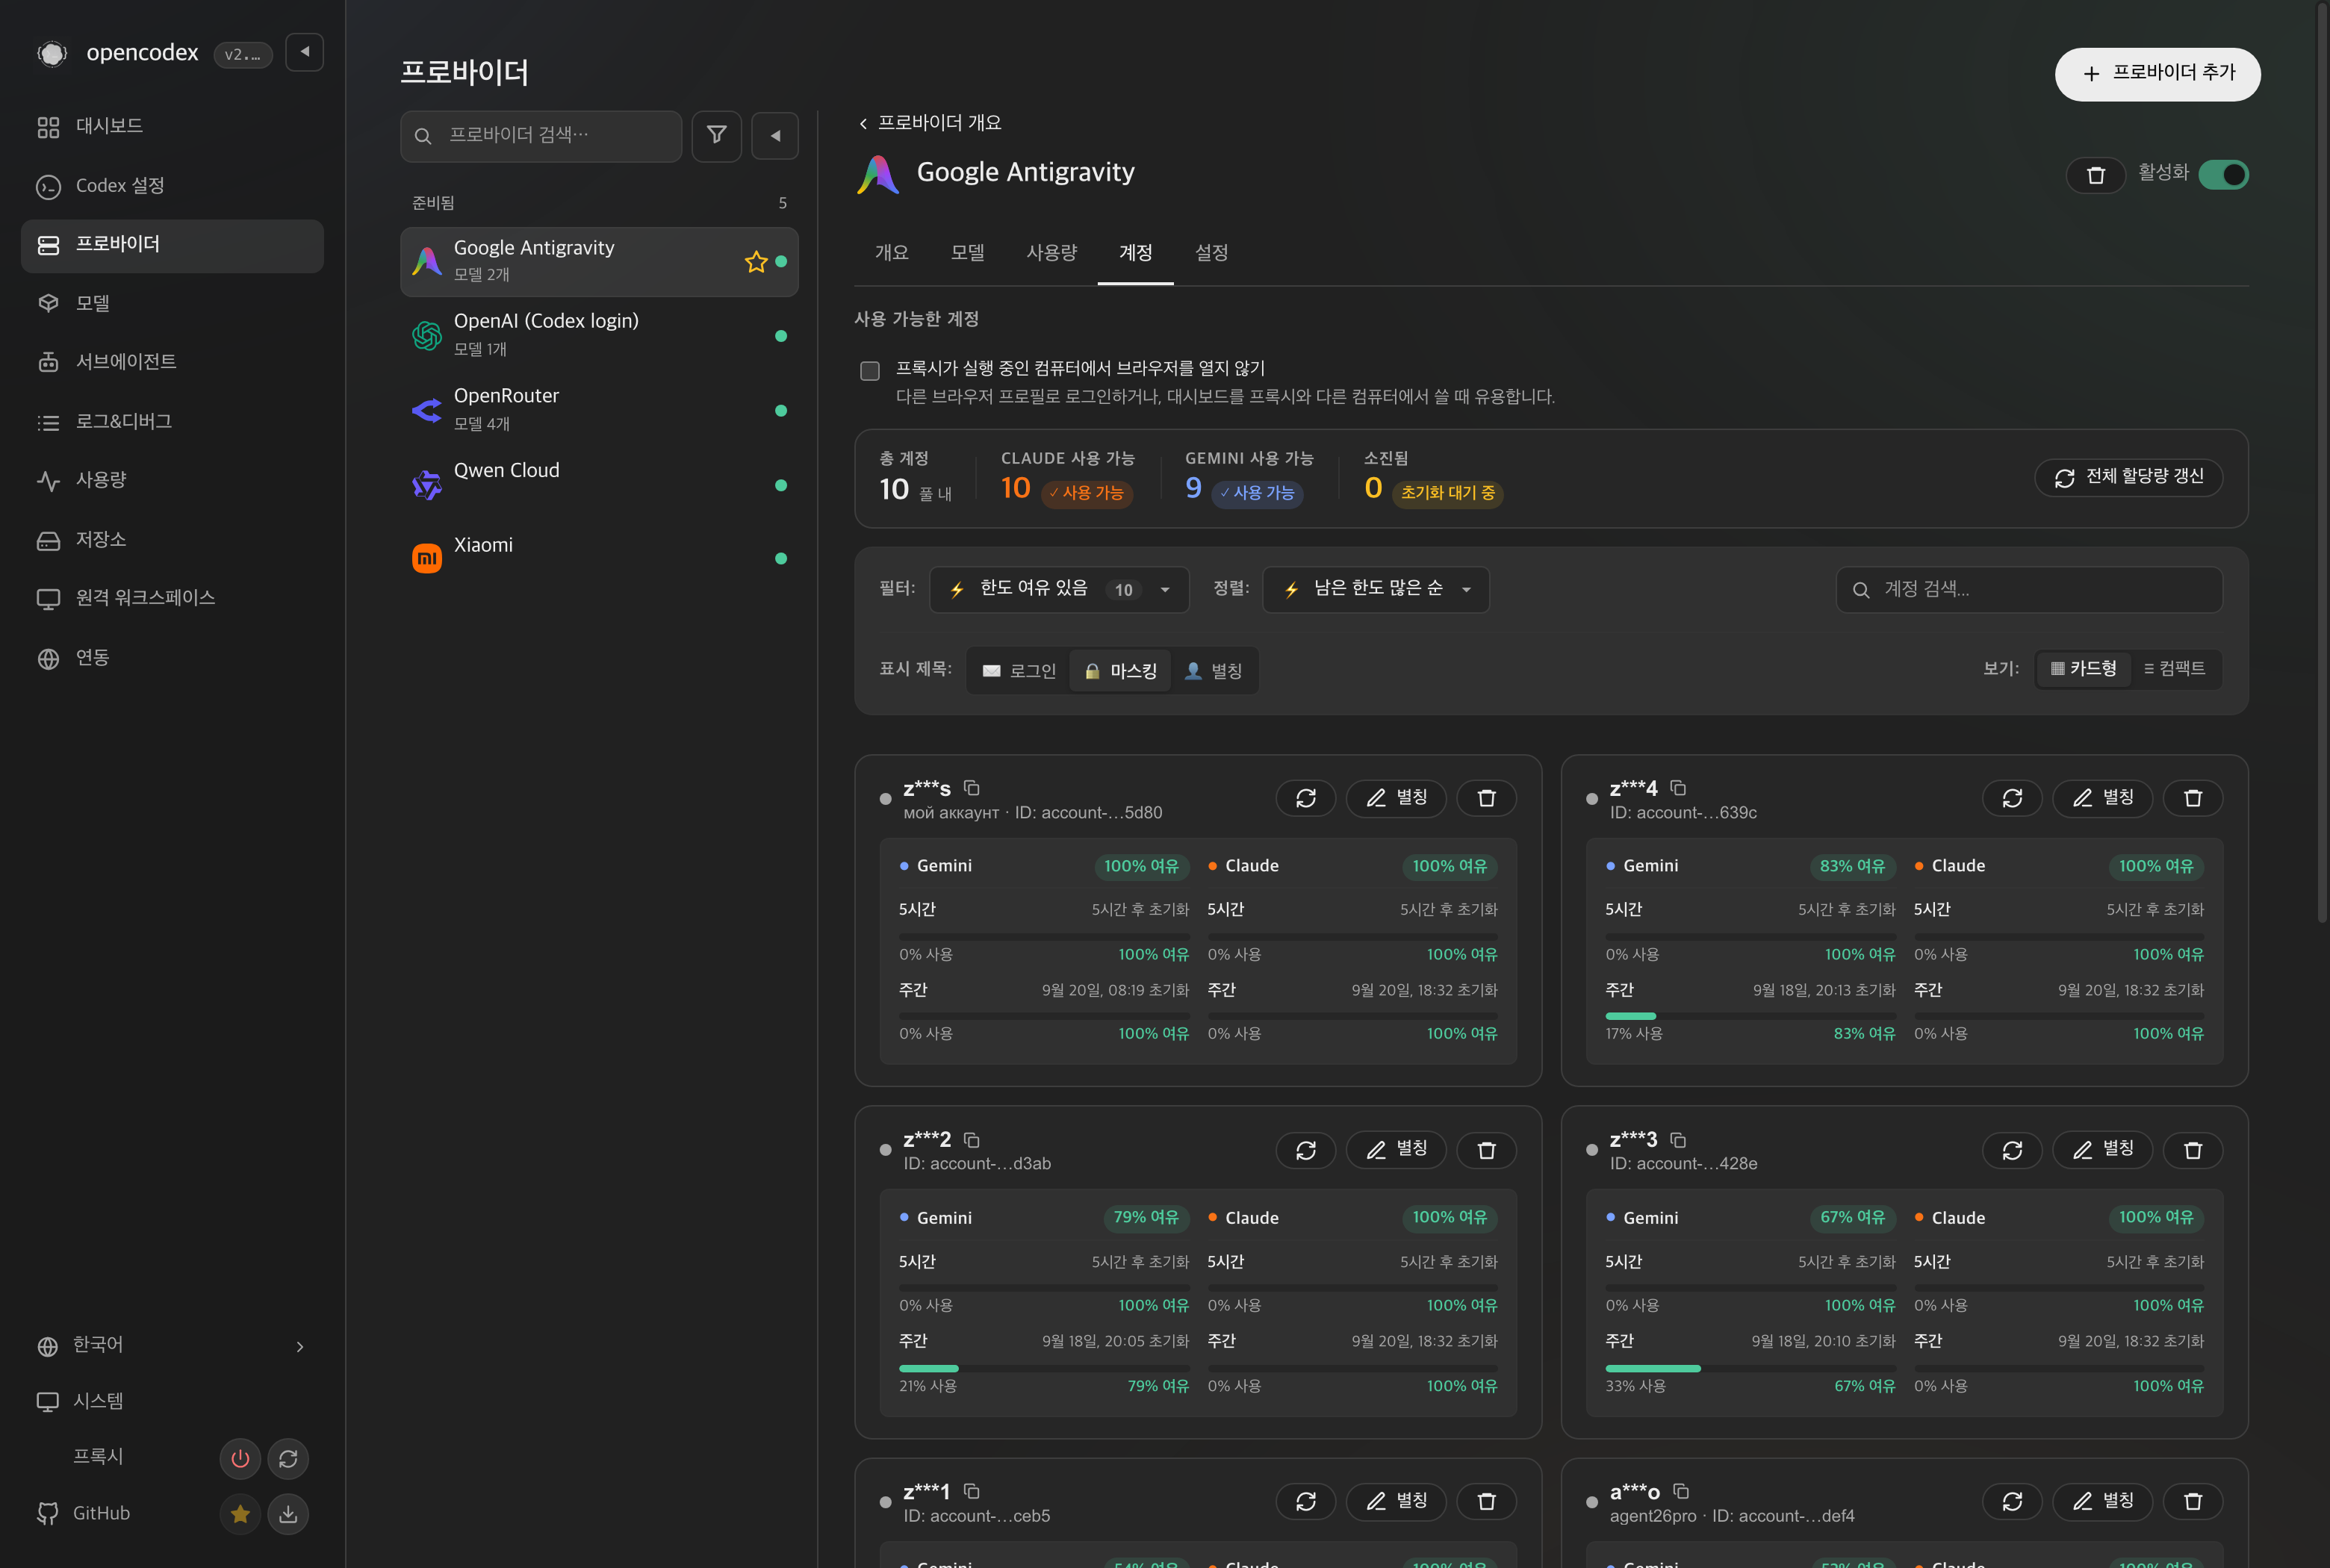Click the provider filter funnel icon
This screenshot has width=2330, height=1568.
click(x=716, y=135)
